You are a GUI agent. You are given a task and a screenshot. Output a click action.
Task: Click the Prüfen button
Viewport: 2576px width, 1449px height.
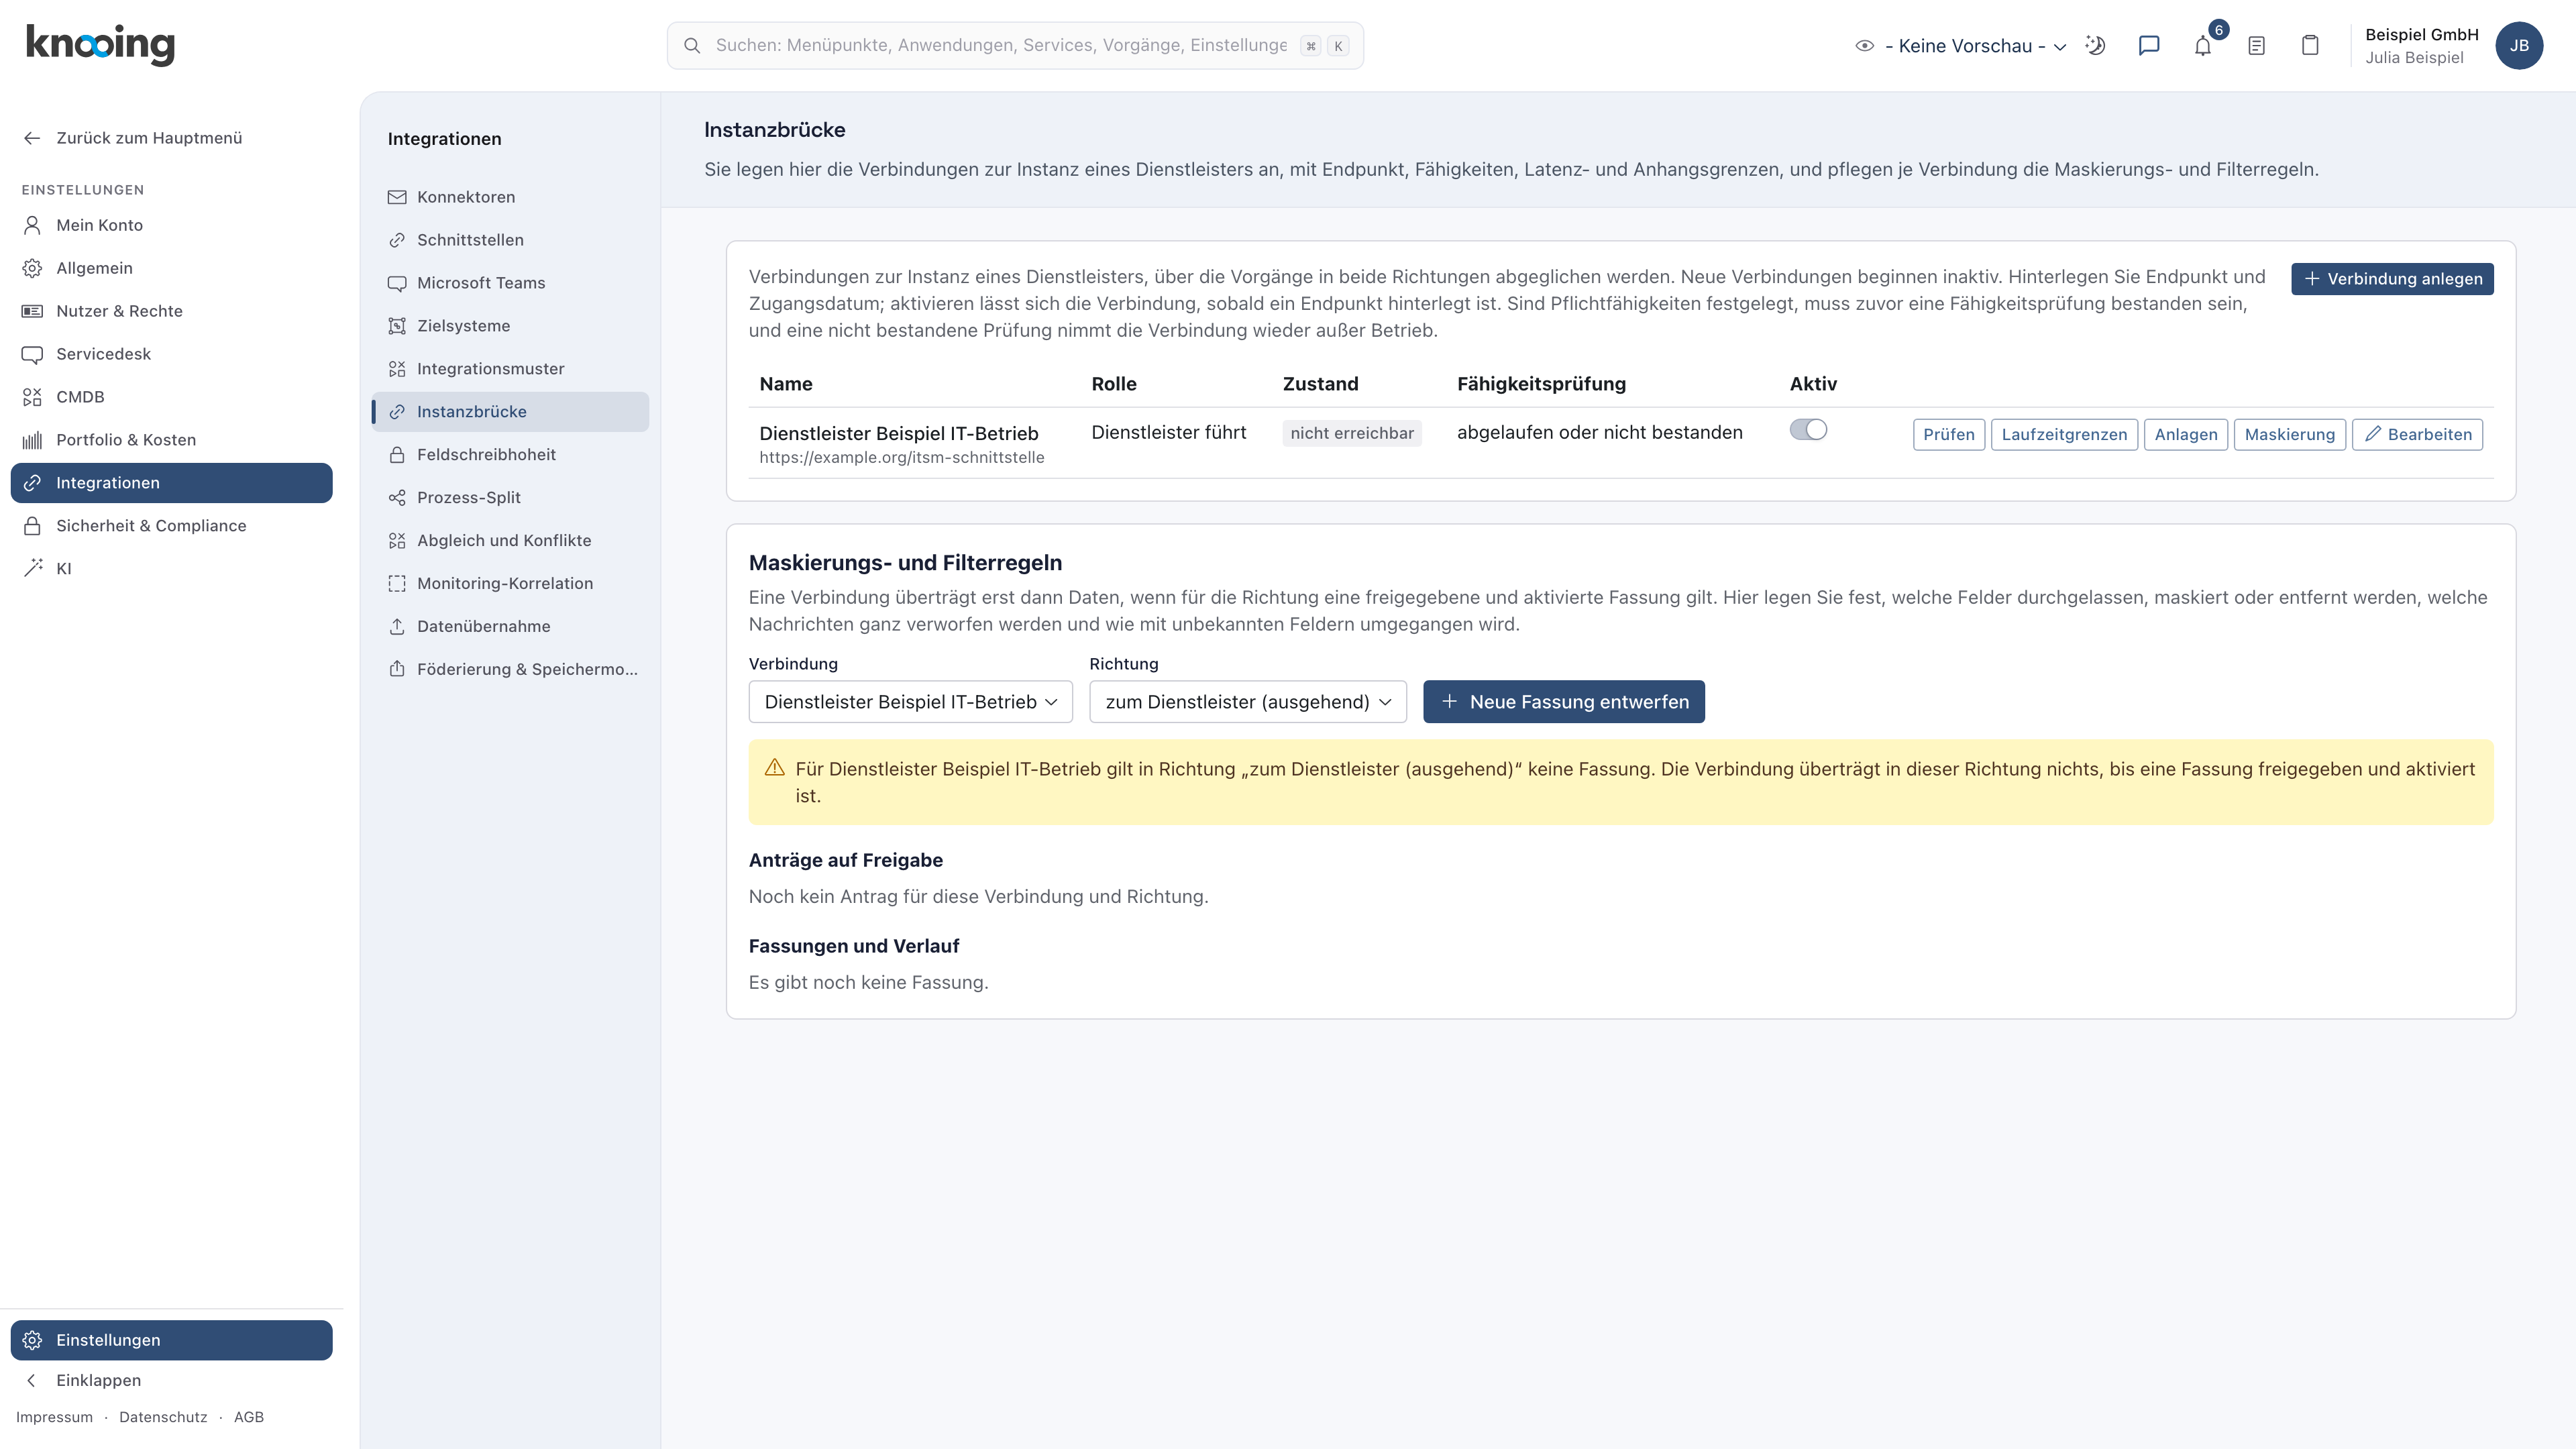pos(1949,434)
